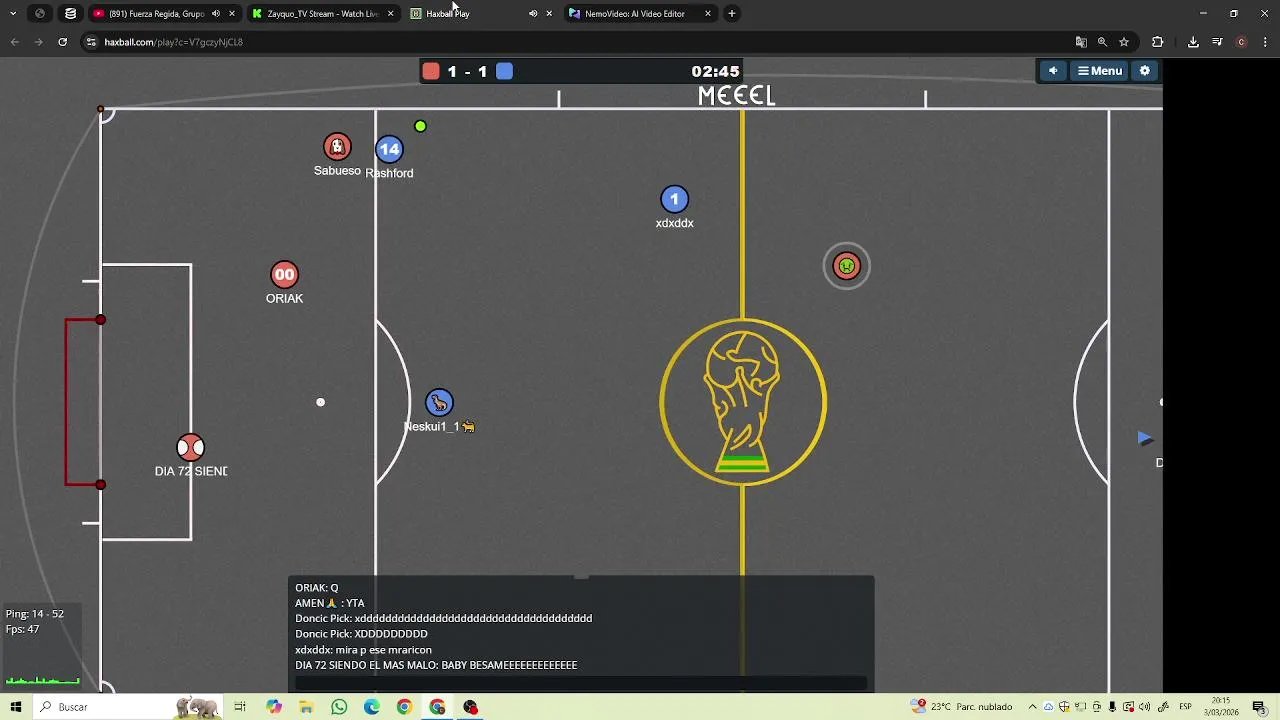Image resolution: width=1280 pixels, height=720 pixels.
Task: Switch to the Zayquo_TV Stream tab
Action: tap(322, 14)
